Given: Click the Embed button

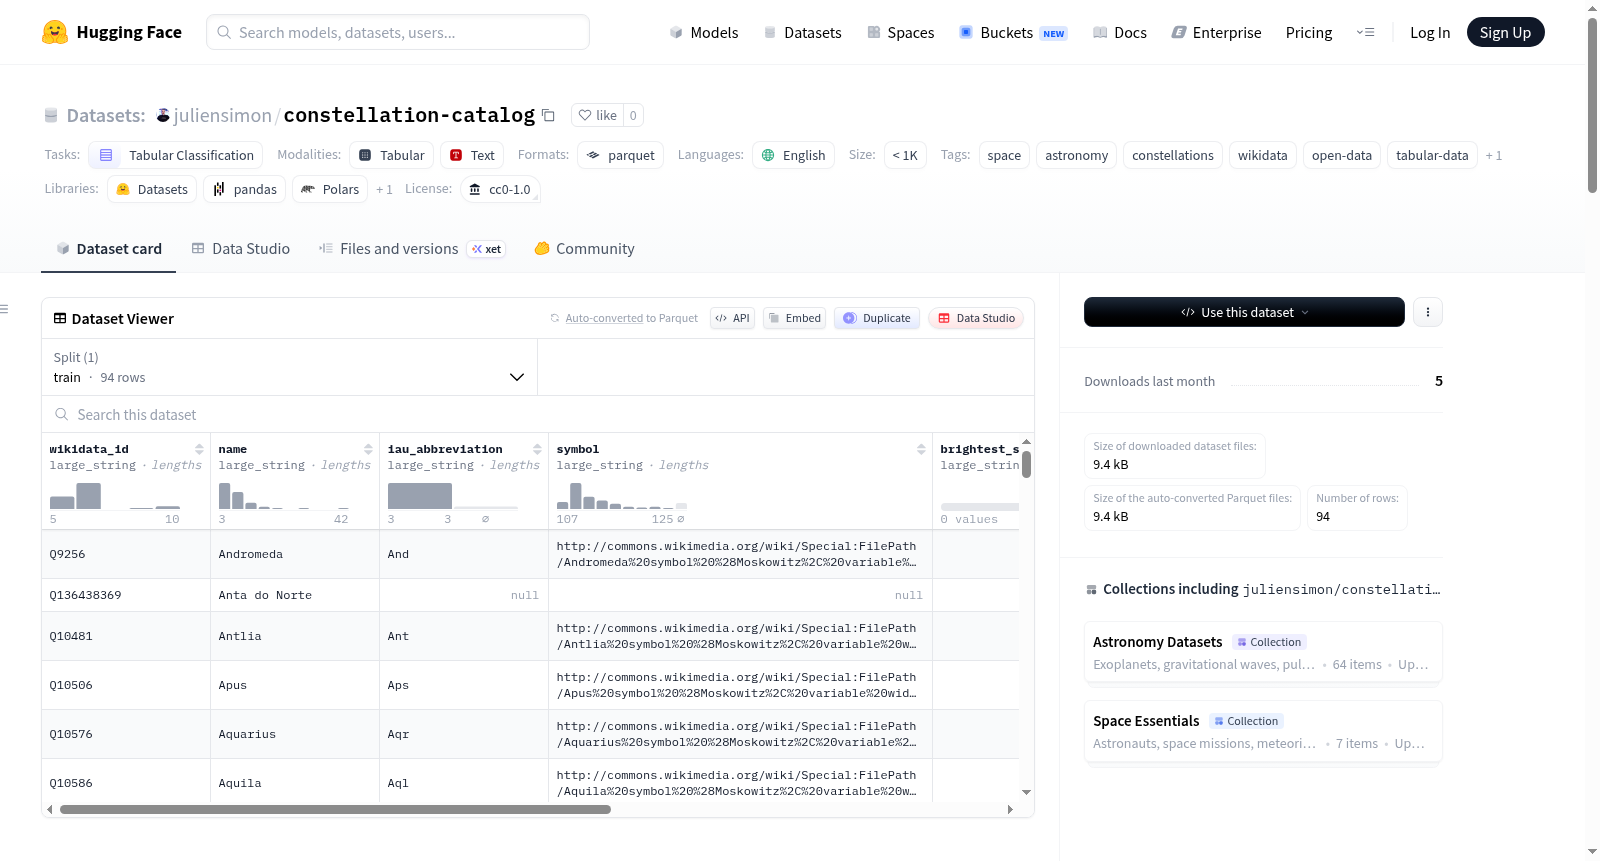Looking at the screenshot, I should (794, 318).
